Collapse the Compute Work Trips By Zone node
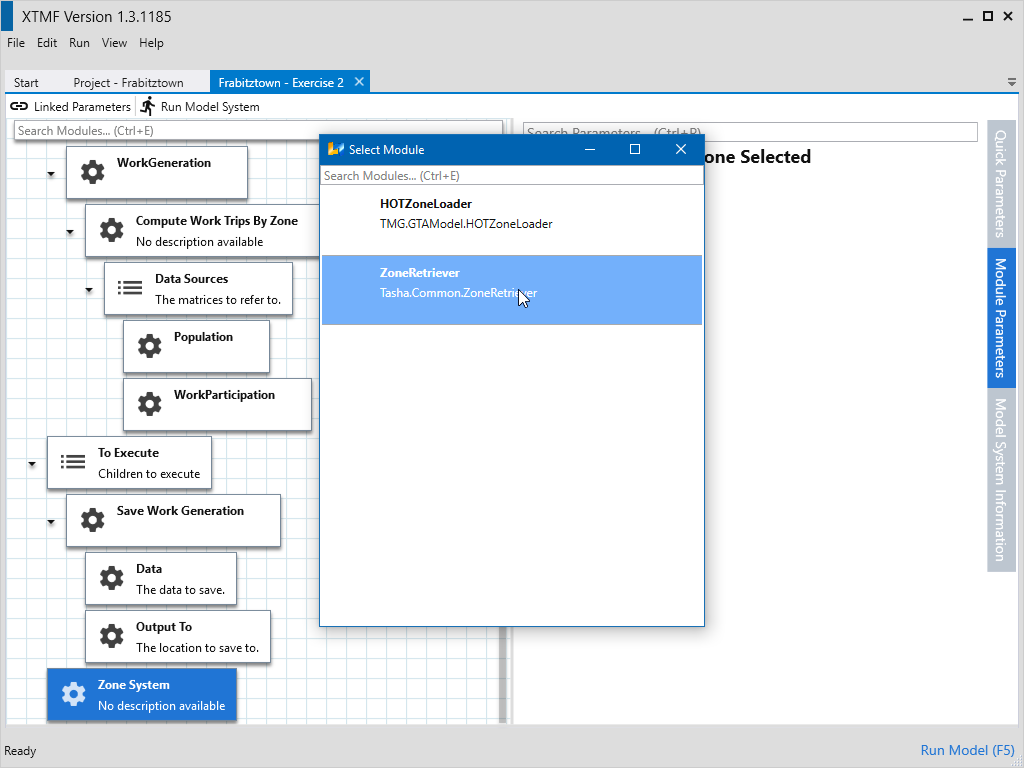Screen dimensions: 1024x768 (x=70, y=233)
